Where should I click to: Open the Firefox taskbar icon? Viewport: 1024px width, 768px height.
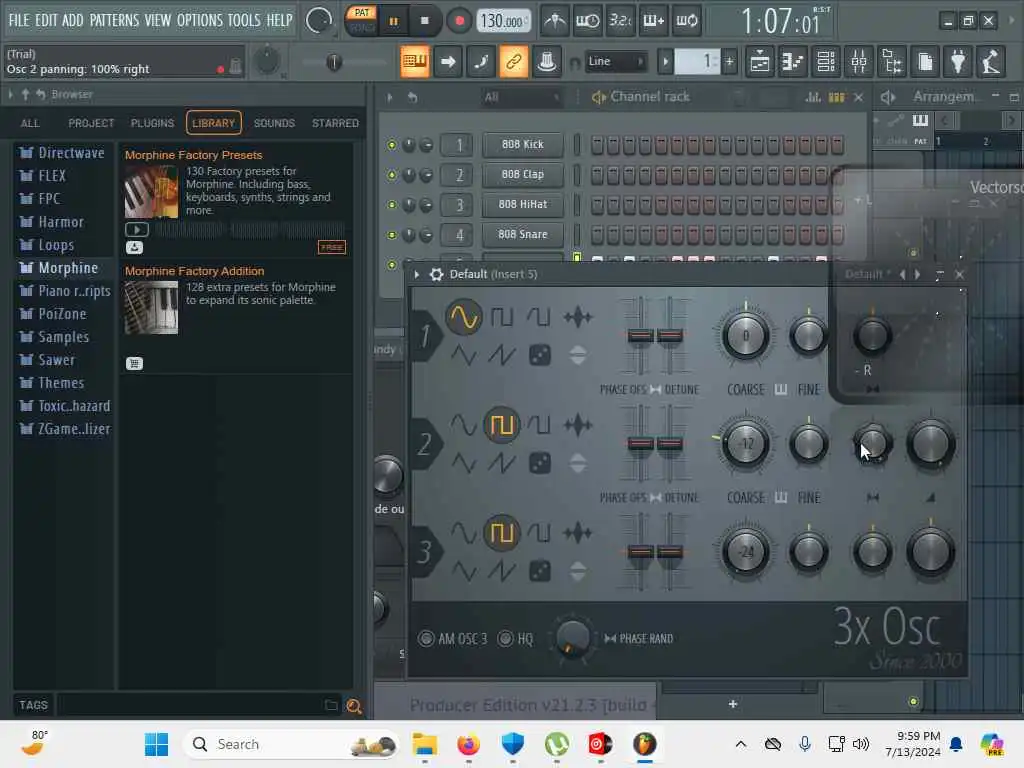[468, 744]
